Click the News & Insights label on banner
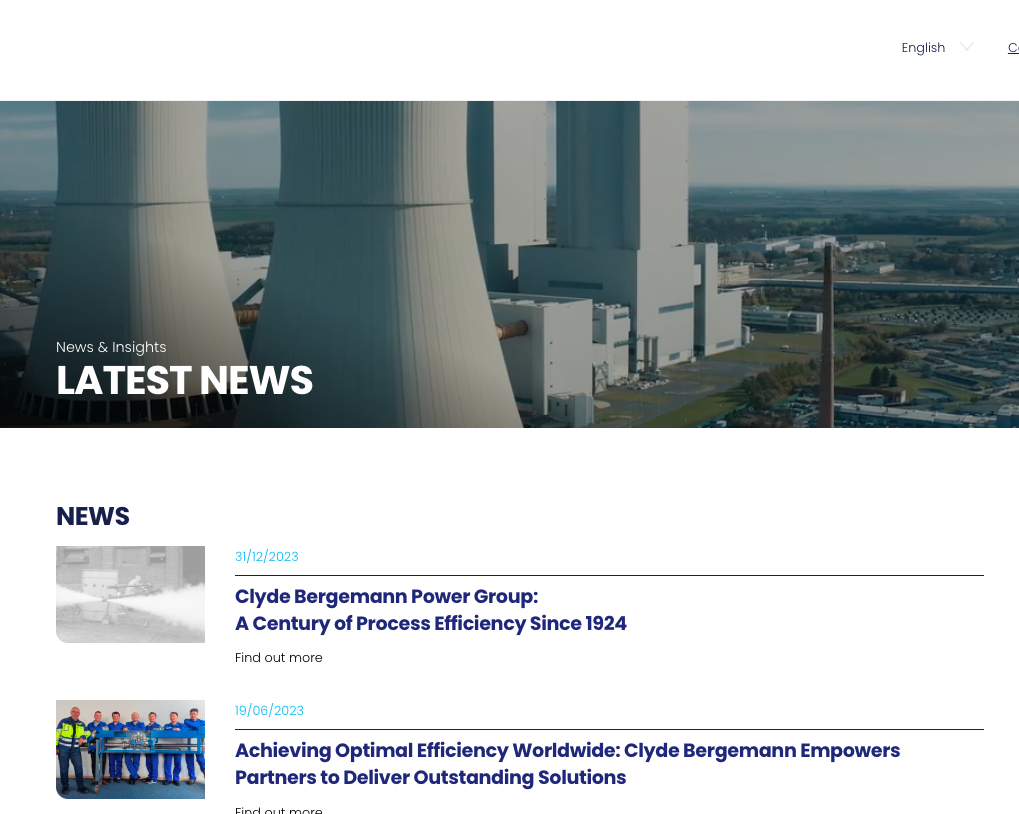 click(x=111, y=347)
